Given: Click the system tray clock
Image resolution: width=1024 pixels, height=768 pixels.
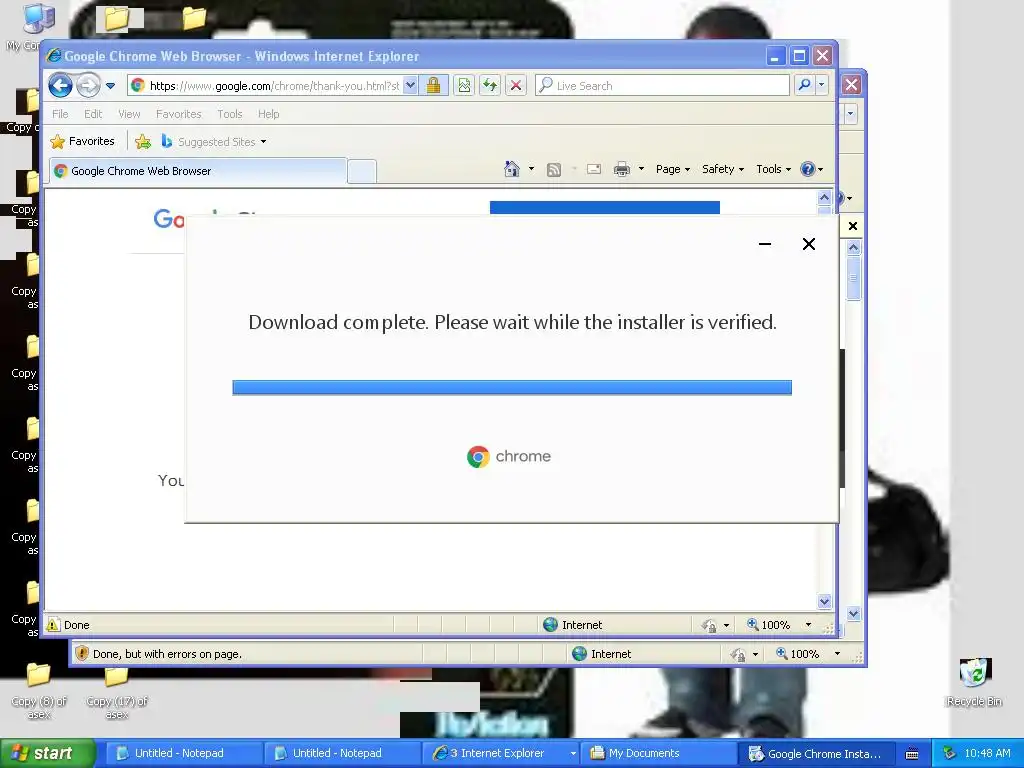Looking at the screenshot, I should click(987, 754).
